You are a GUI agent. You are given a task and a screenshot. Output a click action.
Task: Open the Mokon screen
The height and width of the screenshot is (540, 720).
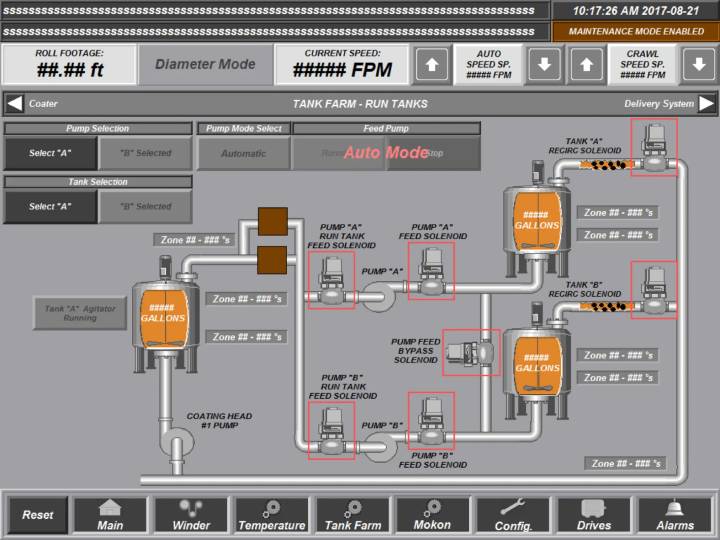pos(433,515)
